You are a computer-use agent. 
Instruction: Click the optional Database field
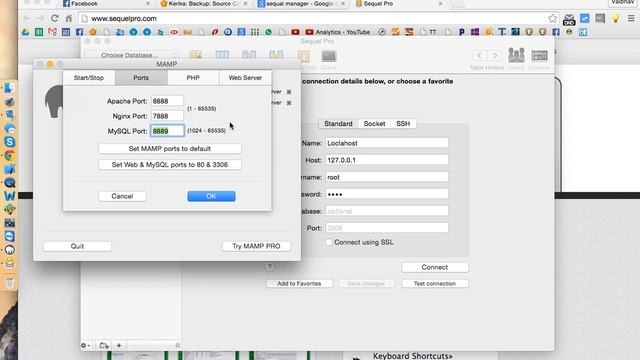387,211
